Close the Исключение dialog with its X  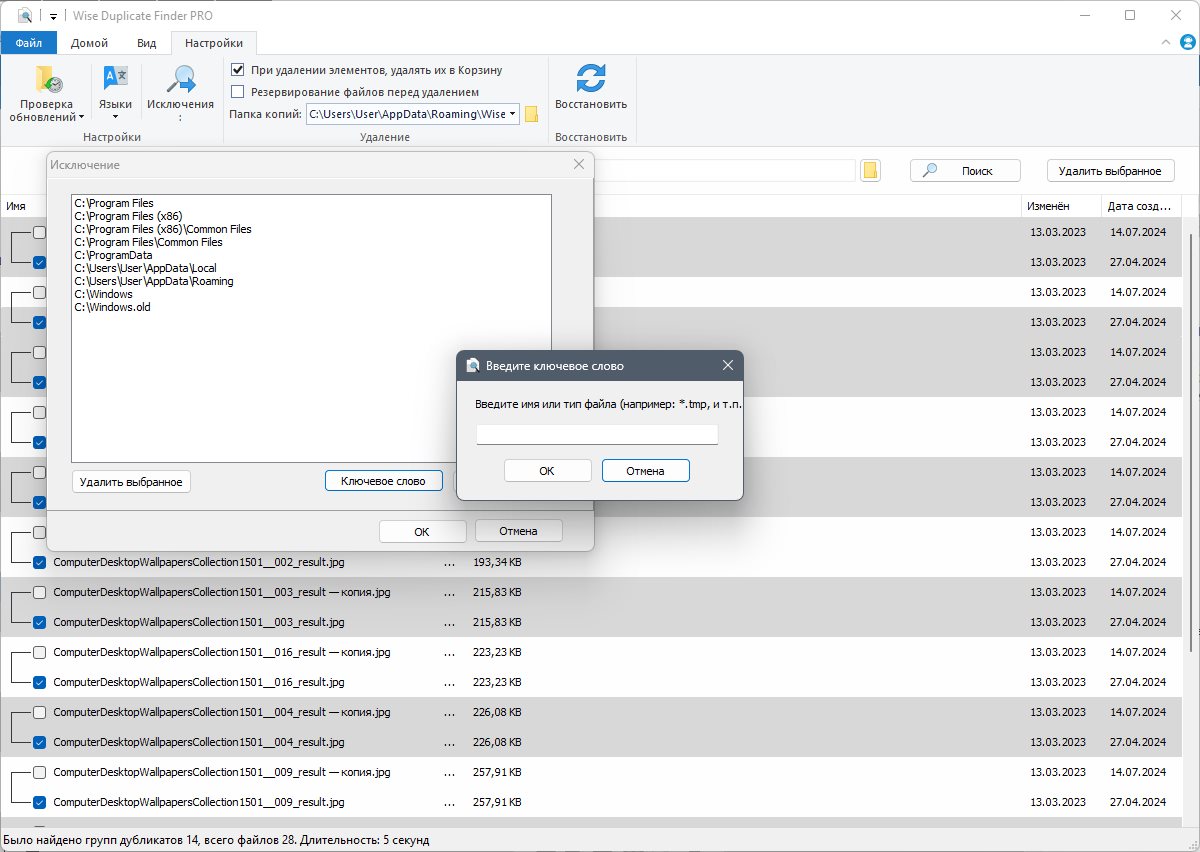pyautogui.click(x=578, y=165)
